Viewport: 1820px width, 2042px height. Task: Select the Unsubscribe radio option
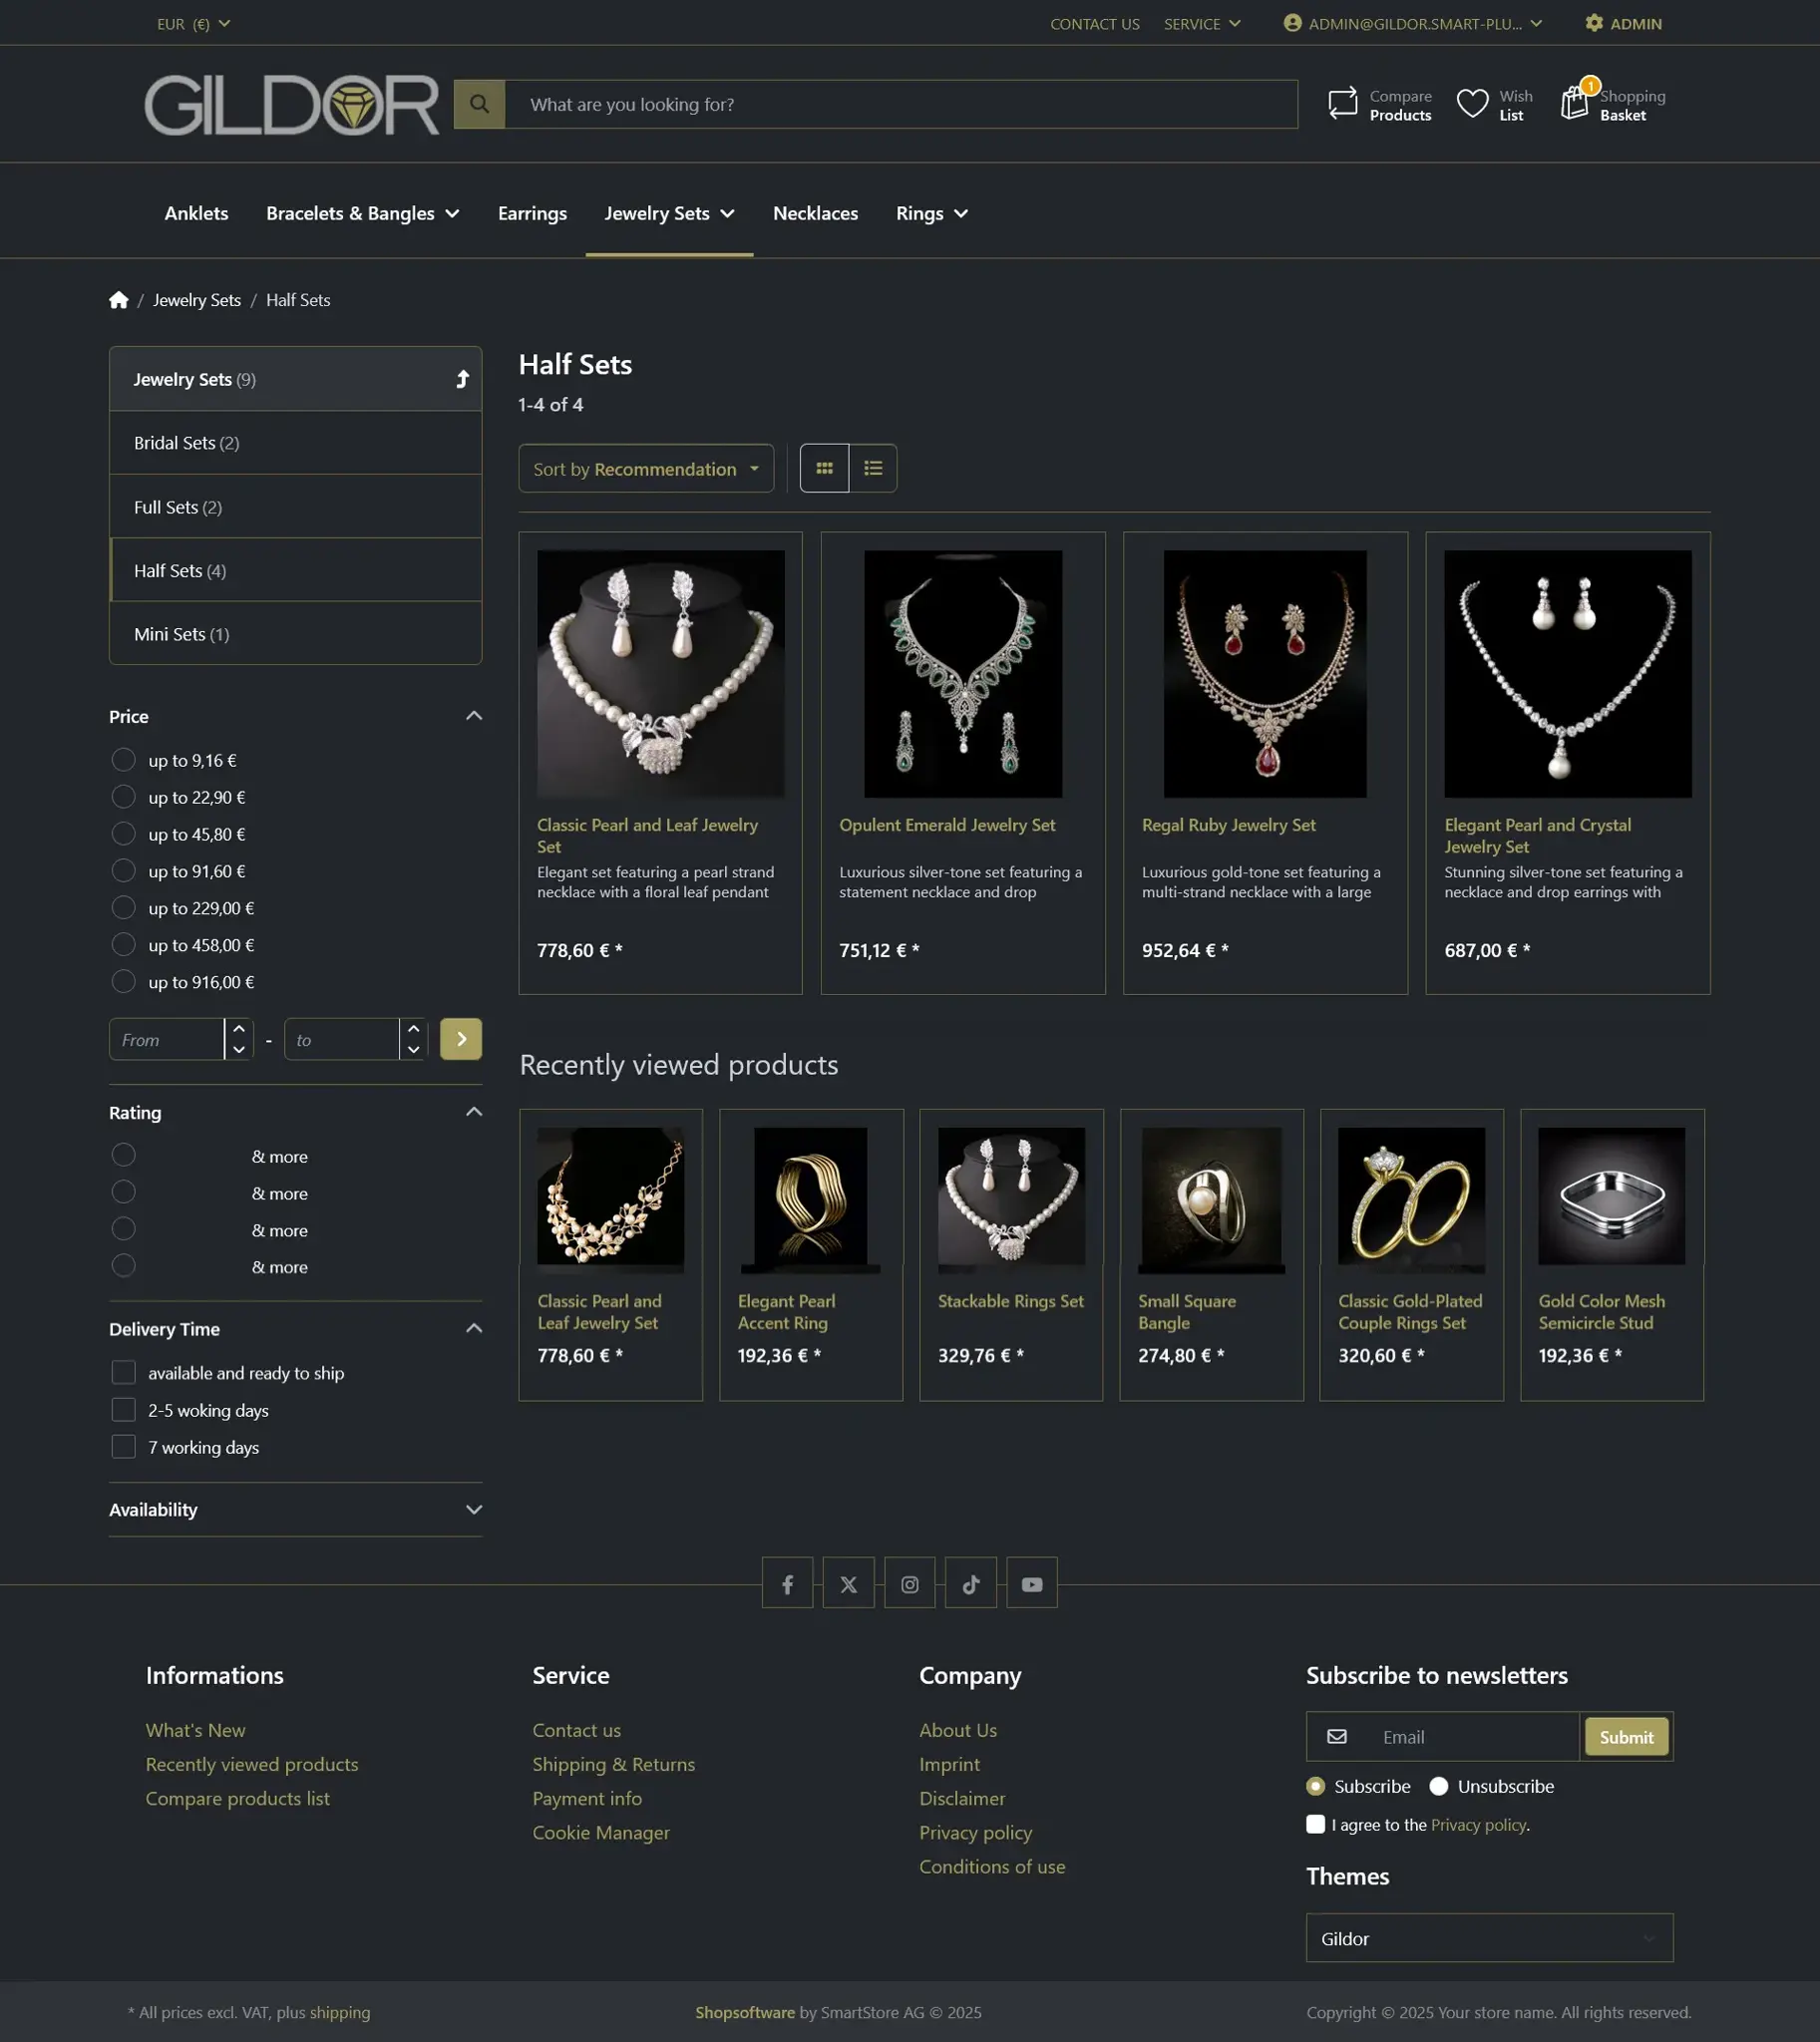tap(1438, 1786)
